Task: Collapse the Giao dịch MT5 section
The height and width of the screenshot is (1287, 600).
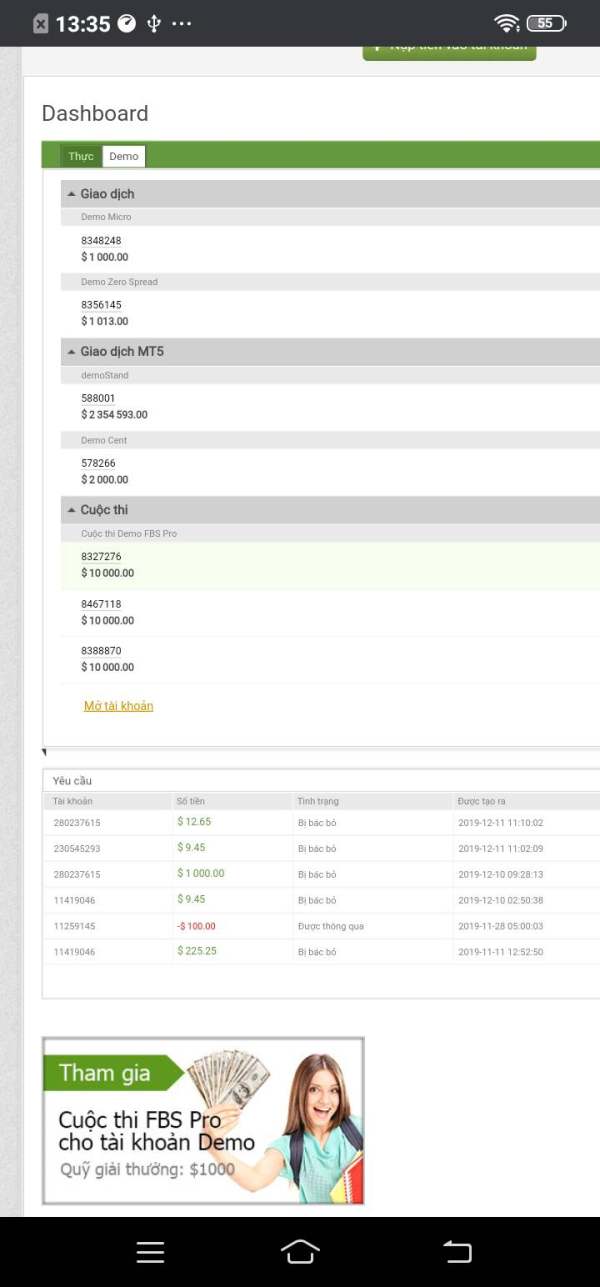Action: pos(330,352)
